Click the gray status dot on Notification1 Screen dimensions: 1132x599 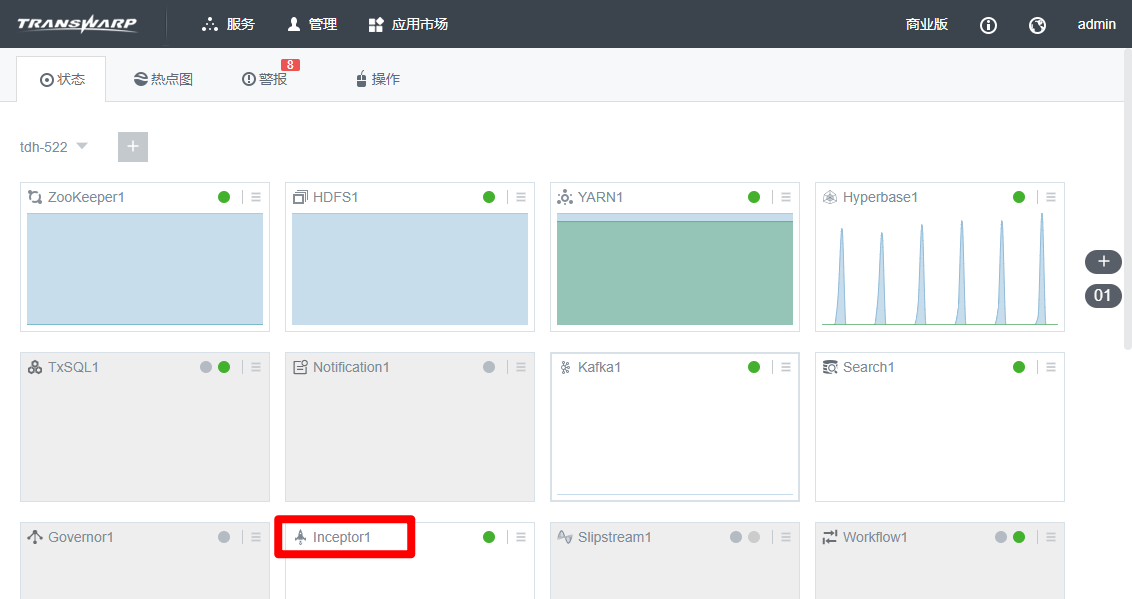click(489, 367)
